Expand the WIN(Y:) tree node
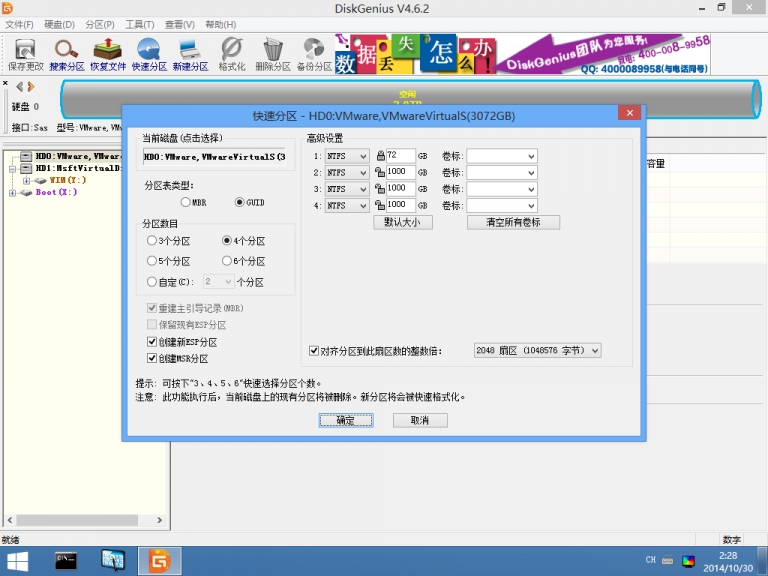Viewport: 768px width, 576px height. (x=26, y=181)
